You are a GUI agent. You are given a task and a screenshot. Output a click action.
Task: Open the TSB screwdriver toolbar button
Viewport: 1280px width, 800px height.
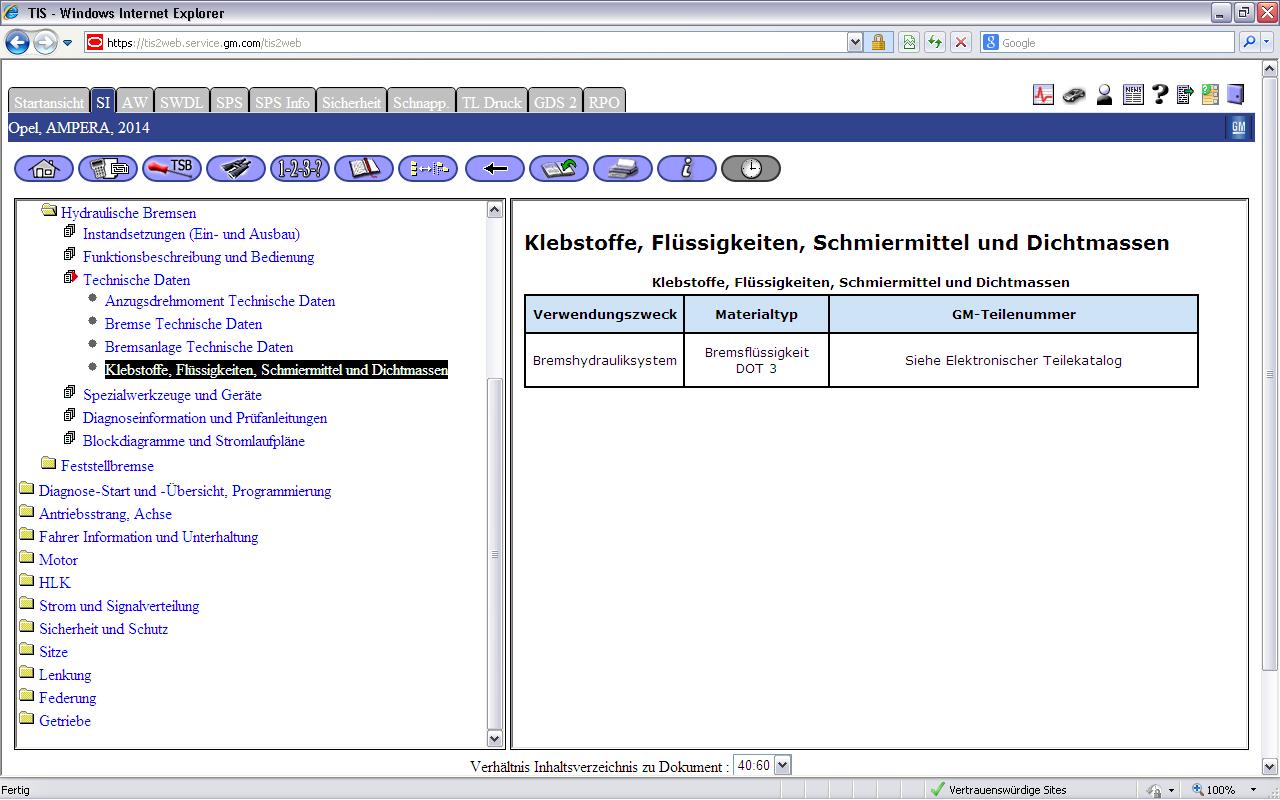tap(172, 169)
